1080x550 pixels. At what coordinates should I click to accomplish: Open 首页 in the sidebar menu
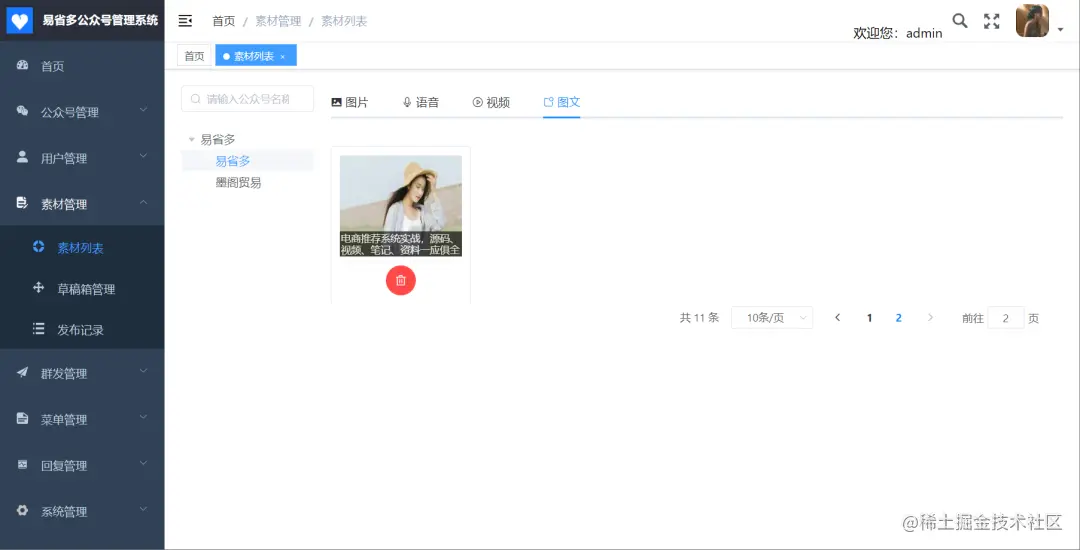point(82,66)
